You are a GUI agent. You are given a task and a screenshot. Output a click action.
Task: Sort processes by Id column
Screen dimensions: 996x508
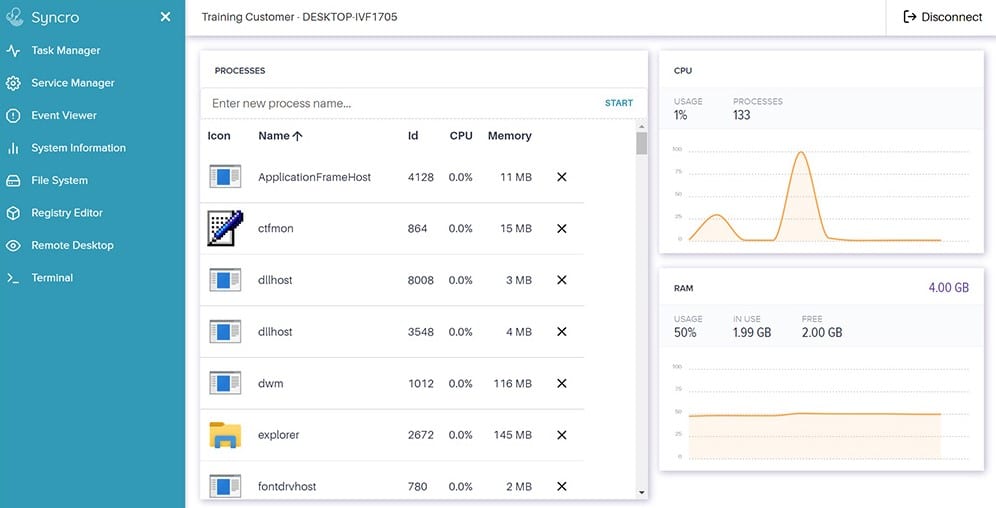pyautogui.click(x=413, y=136)
